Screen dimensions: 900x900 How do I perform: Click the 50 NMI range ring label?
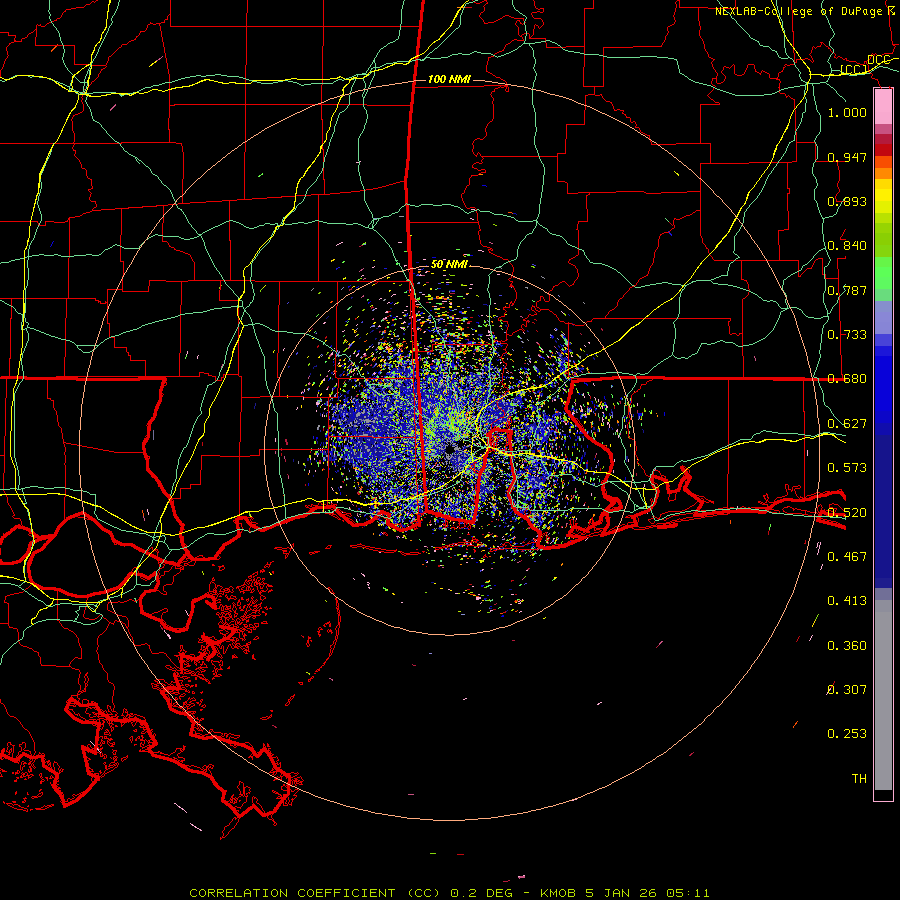click(x=449, y=265)
